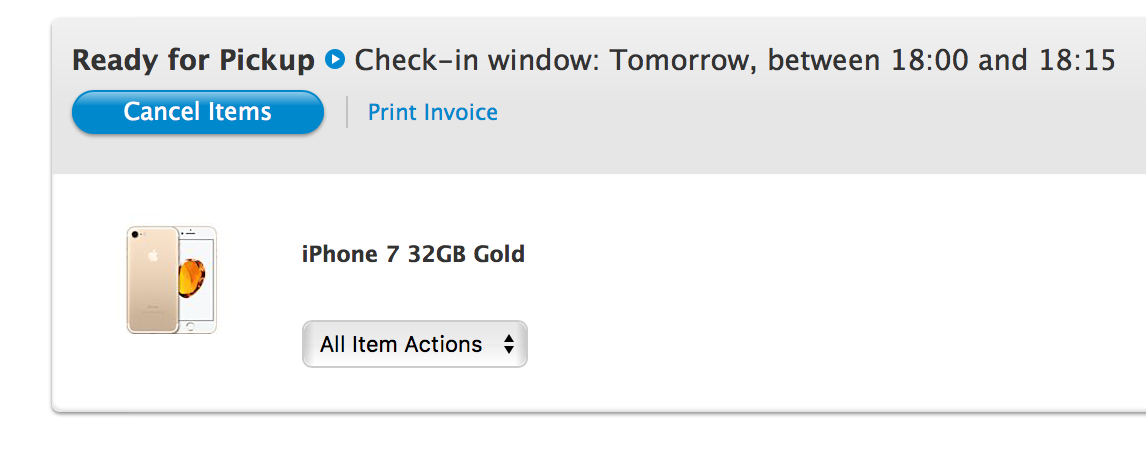Screen dimensions: 1146x454
Task: Click the All Item Actions label text
Action: [401, 344]
